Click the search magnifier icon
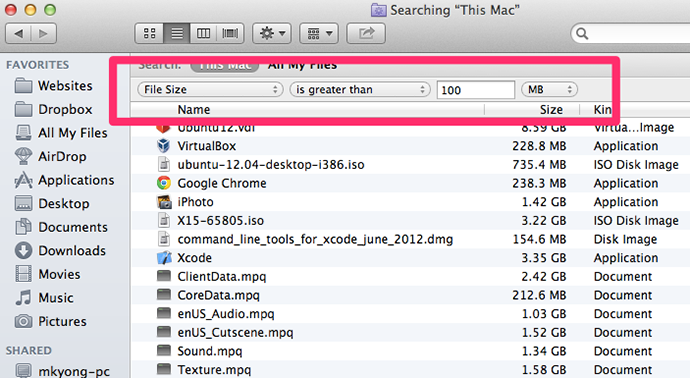The height and width of the screenshot is (378, 690). point(582,33)
